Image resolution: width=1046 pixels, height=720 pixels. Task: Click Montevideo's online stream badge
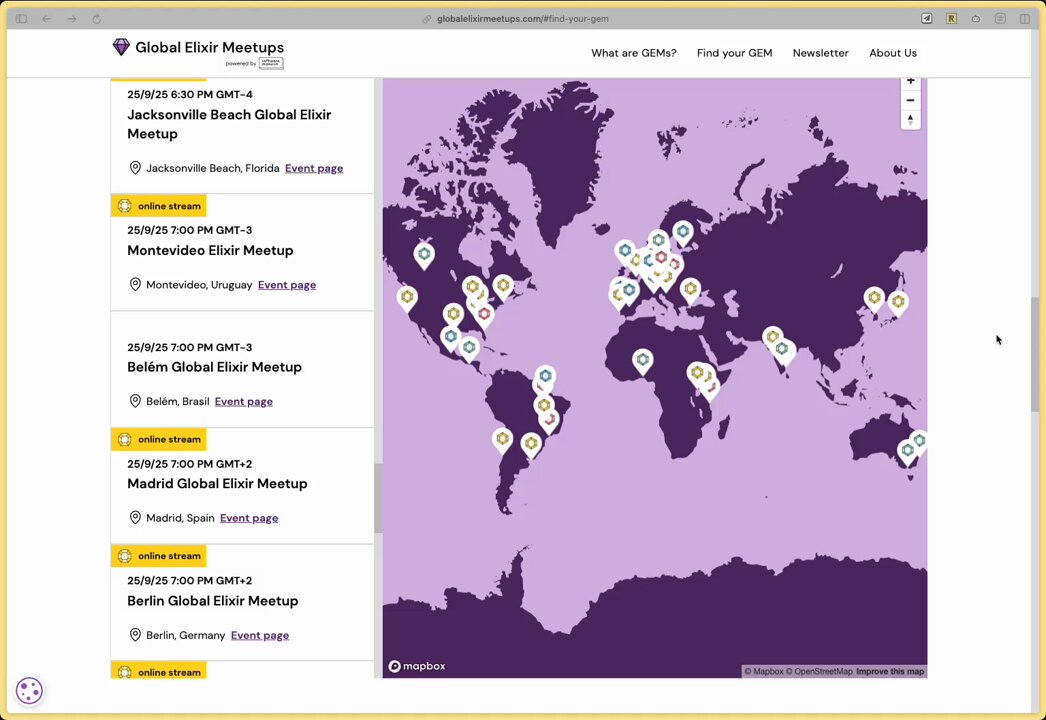tap(159, 206)
